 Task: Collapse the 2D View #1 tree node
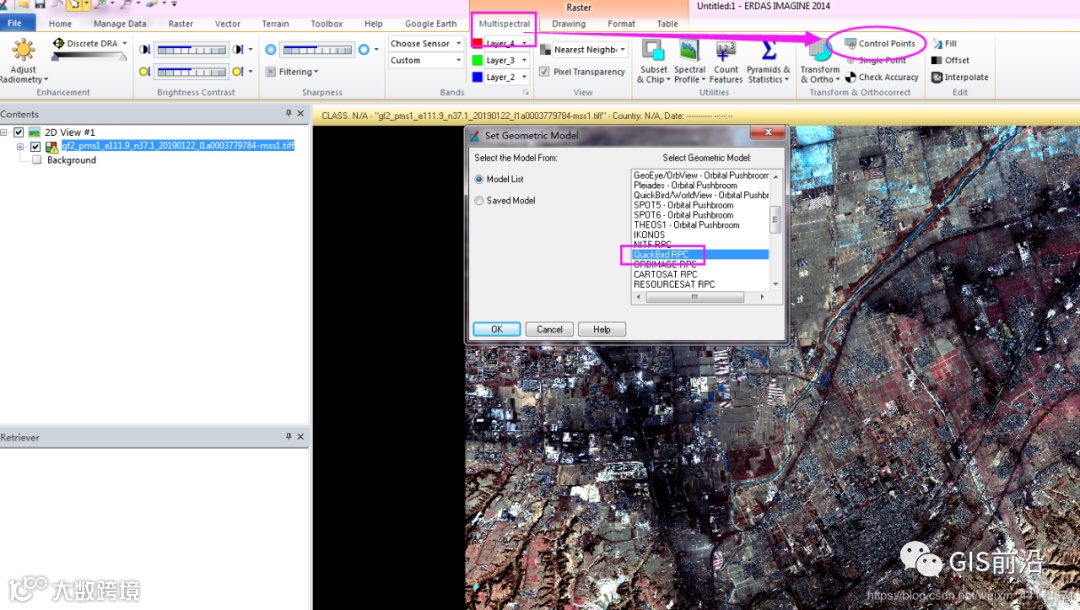4,132
